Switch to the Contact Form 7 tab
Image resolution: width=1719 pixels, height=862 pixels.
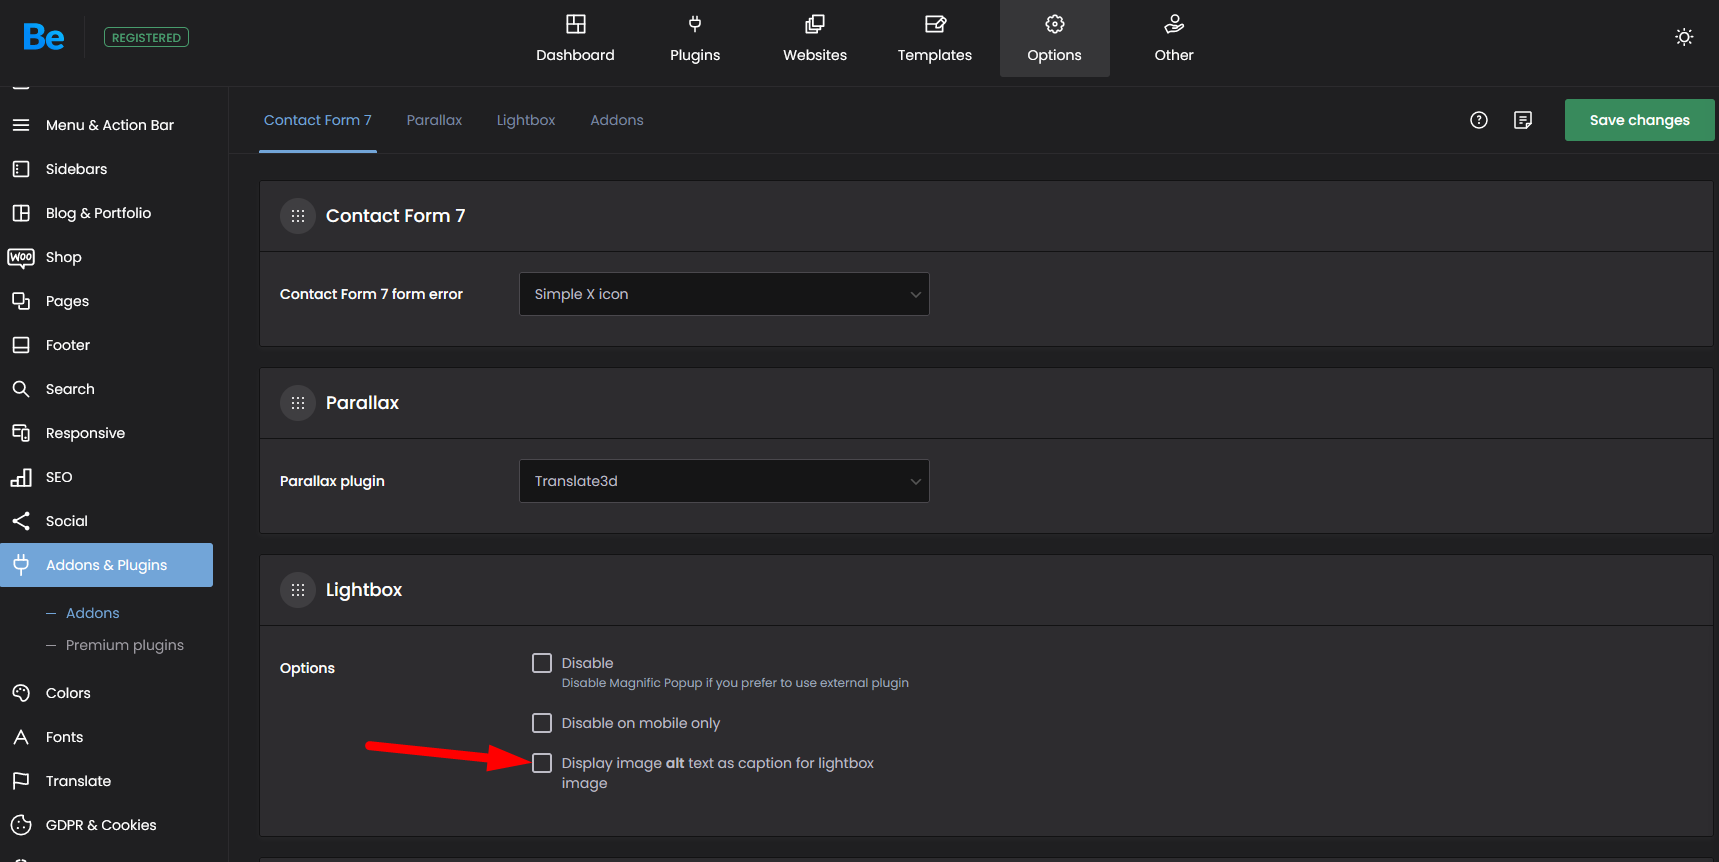318,120
